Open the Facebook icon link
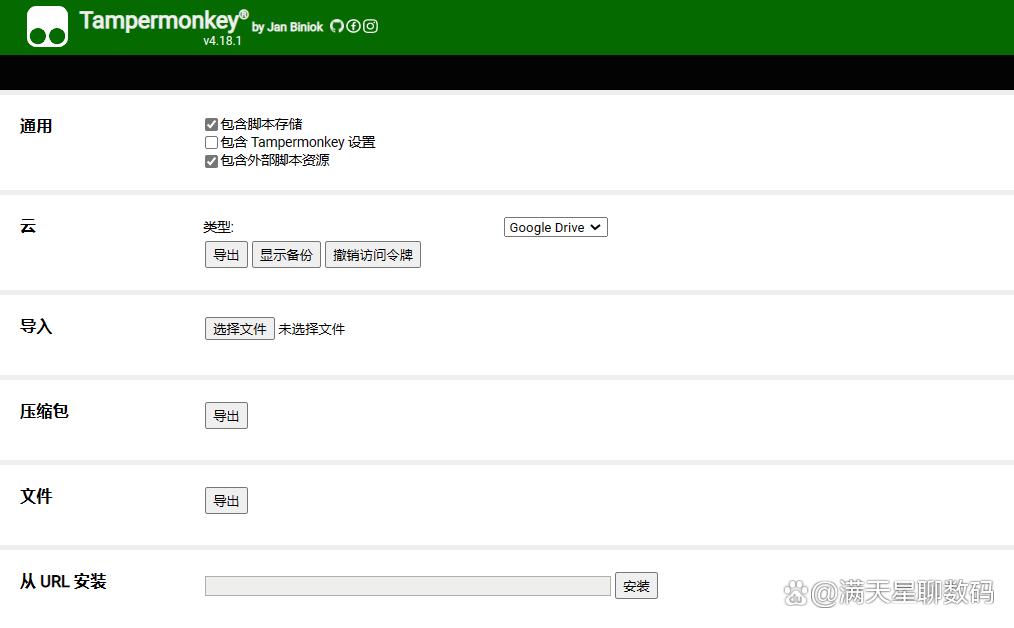Screen dimensions: 1014x628 (x=354, y=26)
